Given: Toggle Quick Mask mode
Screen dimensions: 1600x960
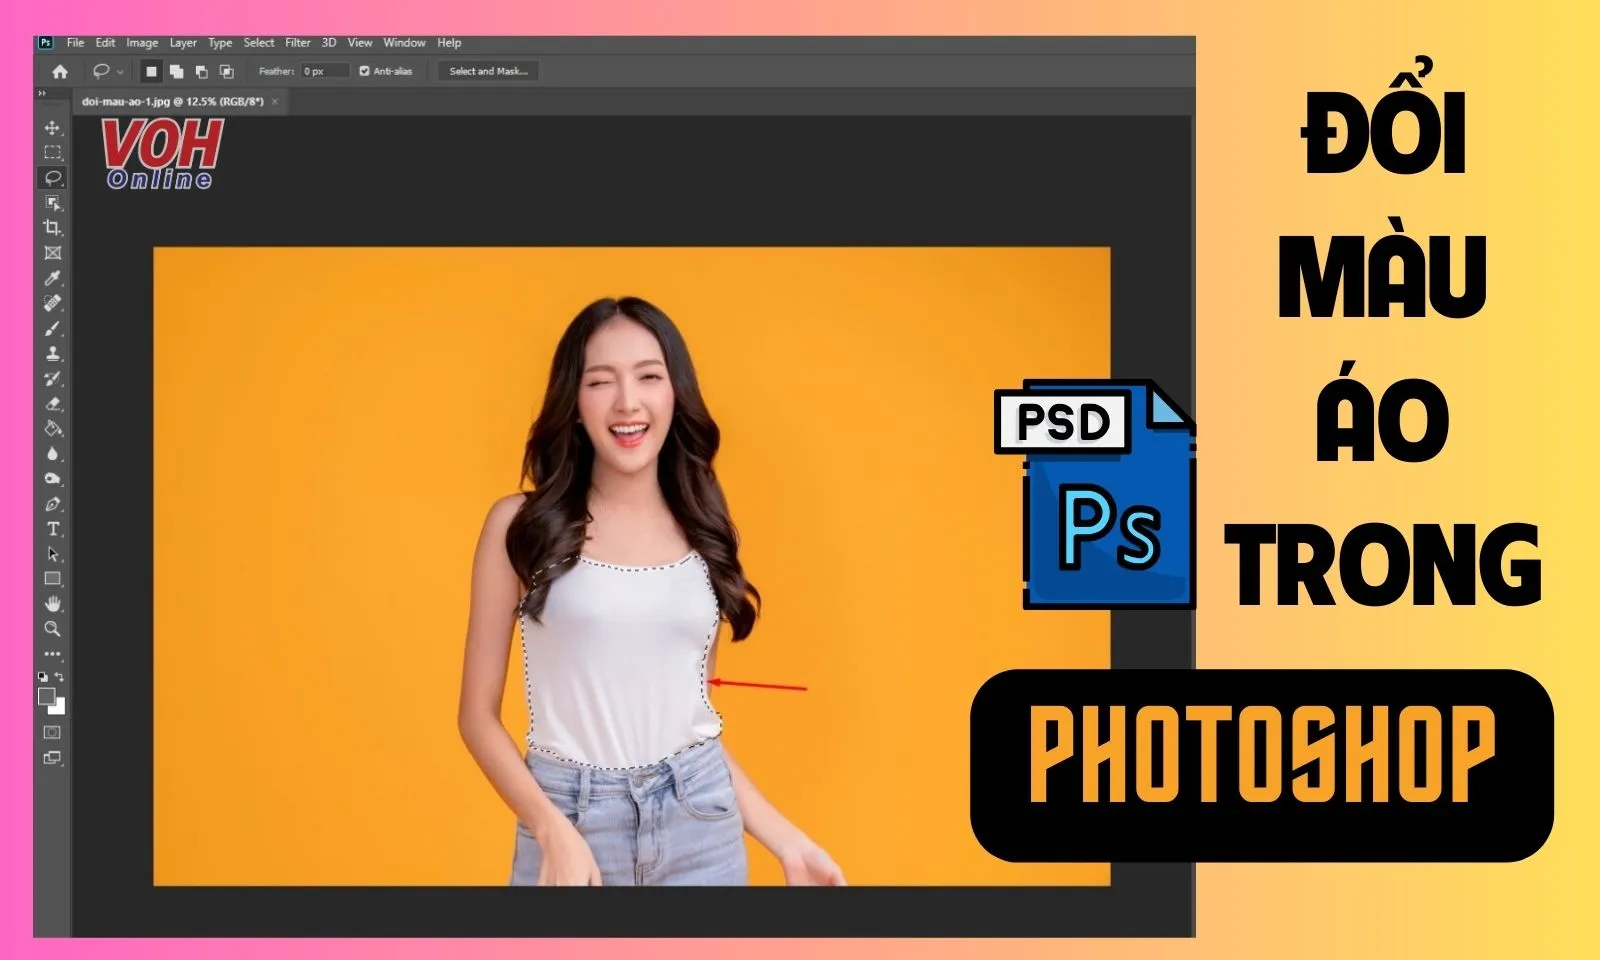Looking at the screenshot, I should pos(52,732).
